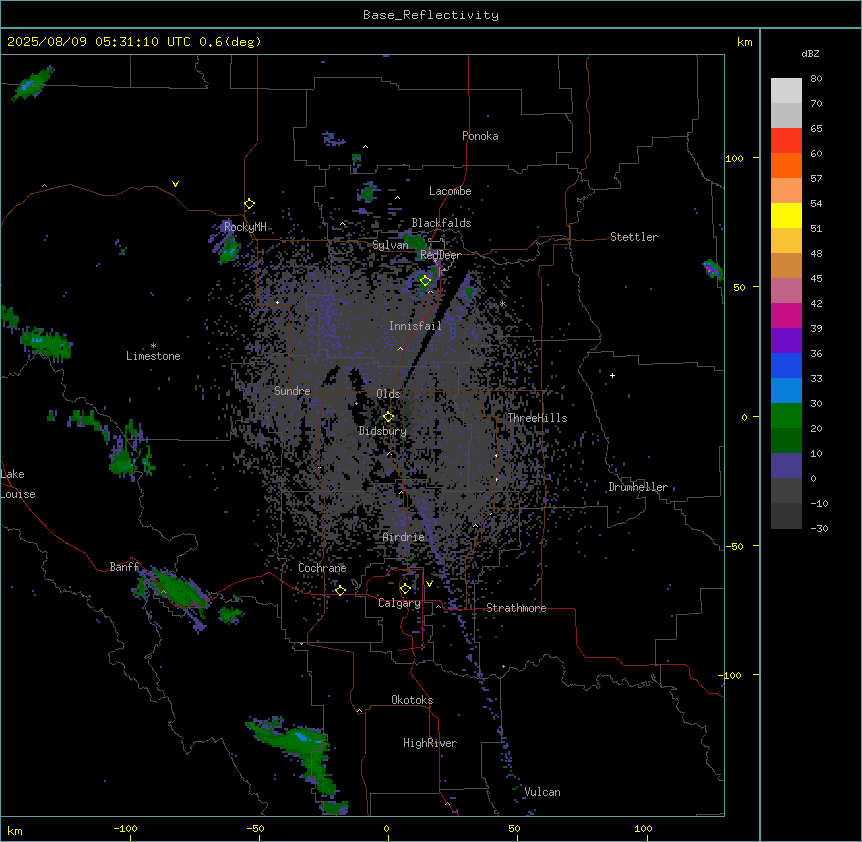This screenshot has height=842, width=862.
Task: Select the Airdrie label
Action: [403, 537]
